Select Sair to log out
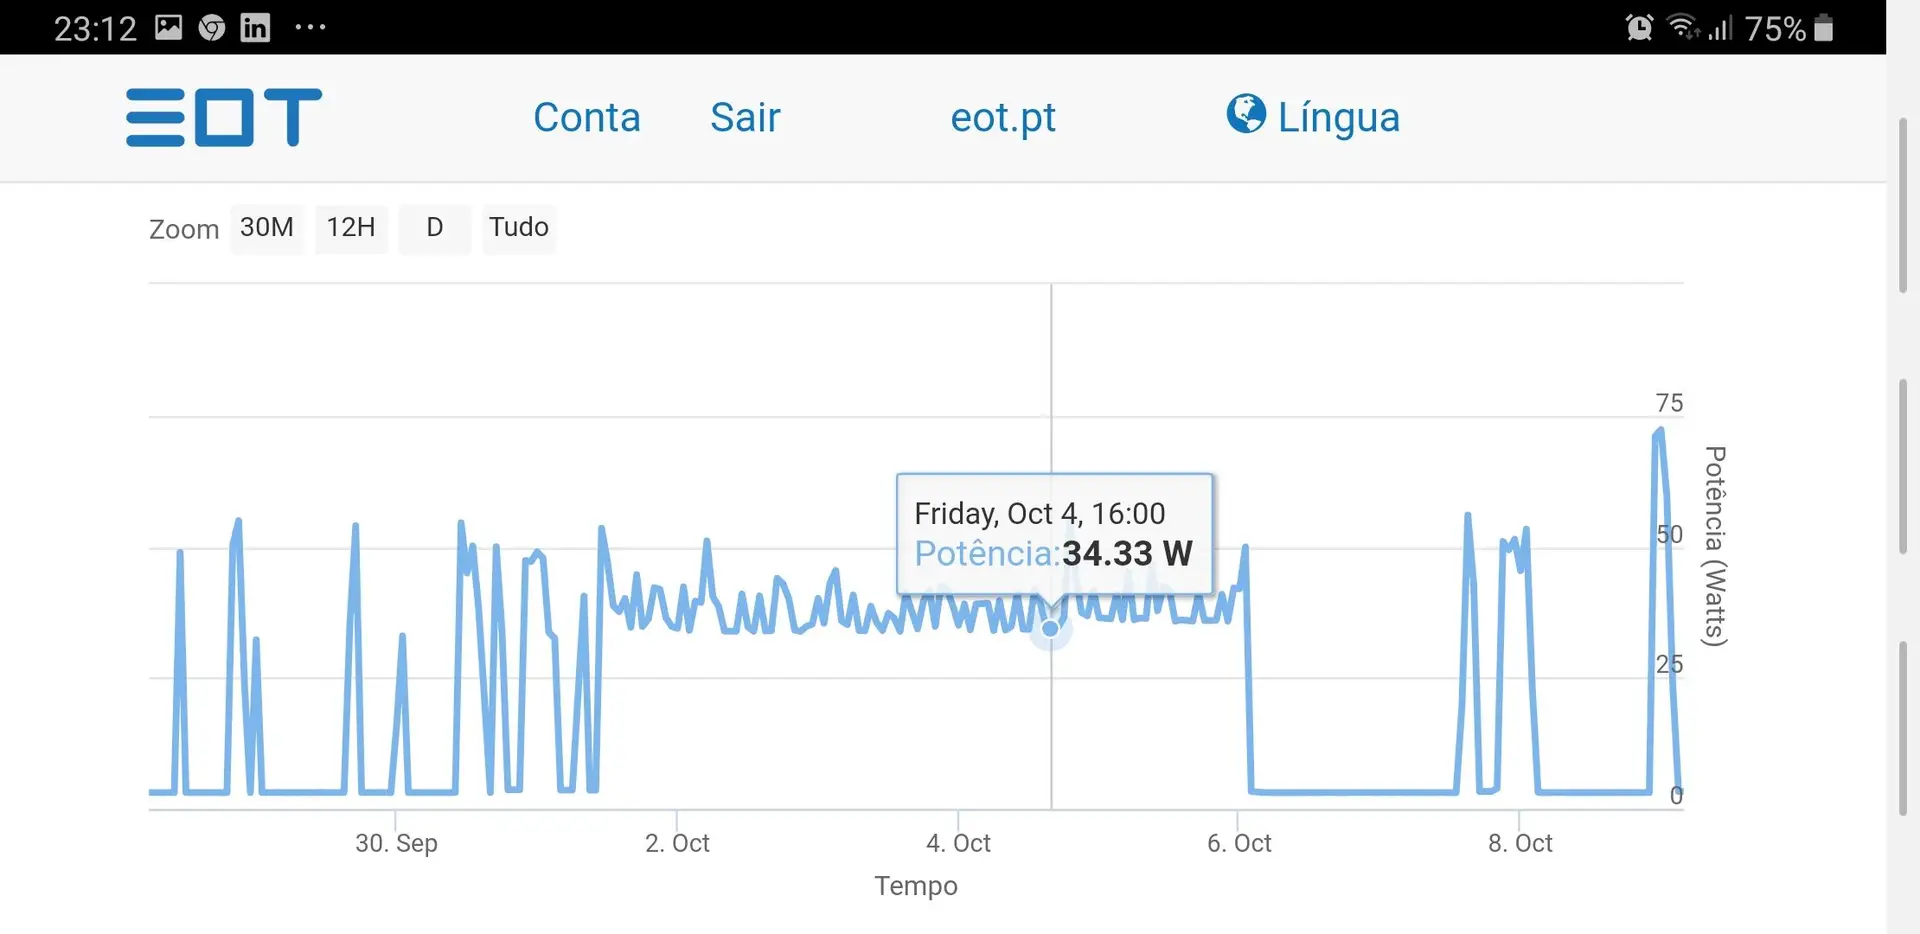Screen dimensions: 1920x934 [x=745, y=117]
